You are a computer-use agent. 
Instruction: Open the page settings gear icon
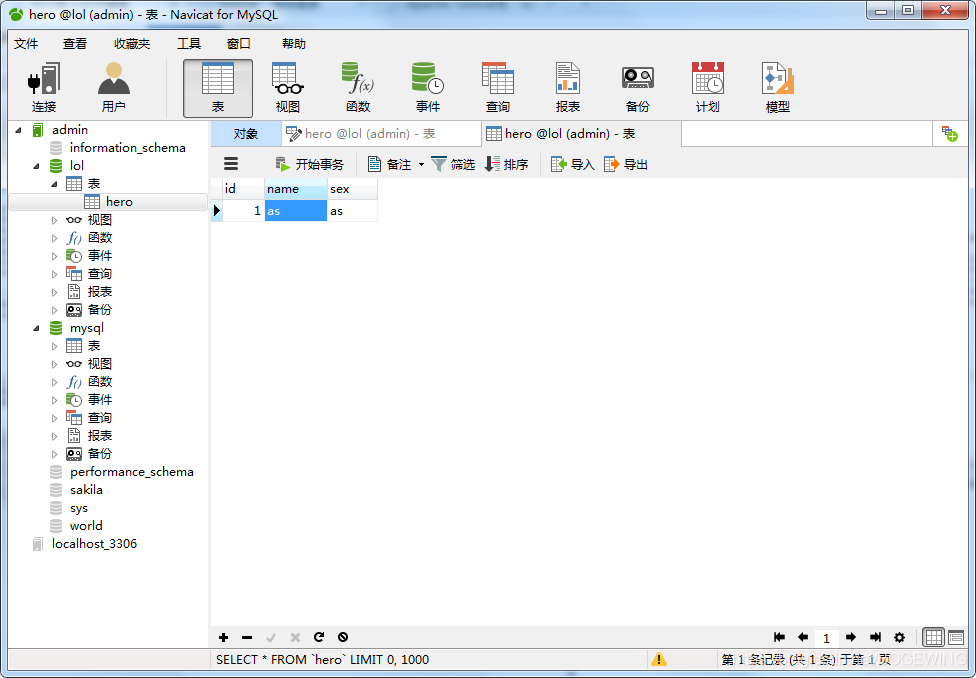tap(899, 637)
